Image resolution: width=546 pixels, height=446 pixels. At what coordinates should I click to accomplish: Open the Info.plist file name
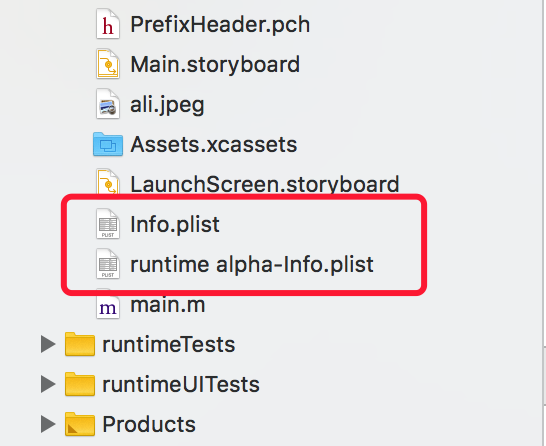click(175, 225)
